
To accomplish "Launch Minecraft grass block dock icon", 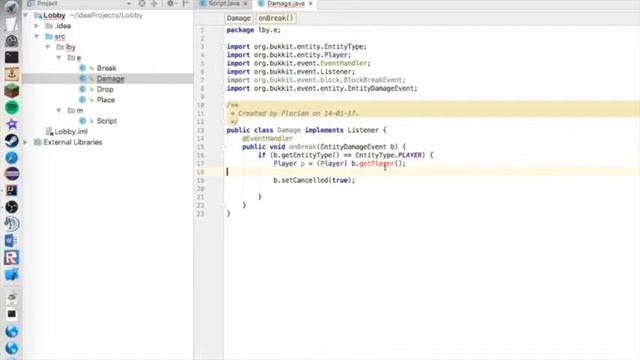I will 11,91.
